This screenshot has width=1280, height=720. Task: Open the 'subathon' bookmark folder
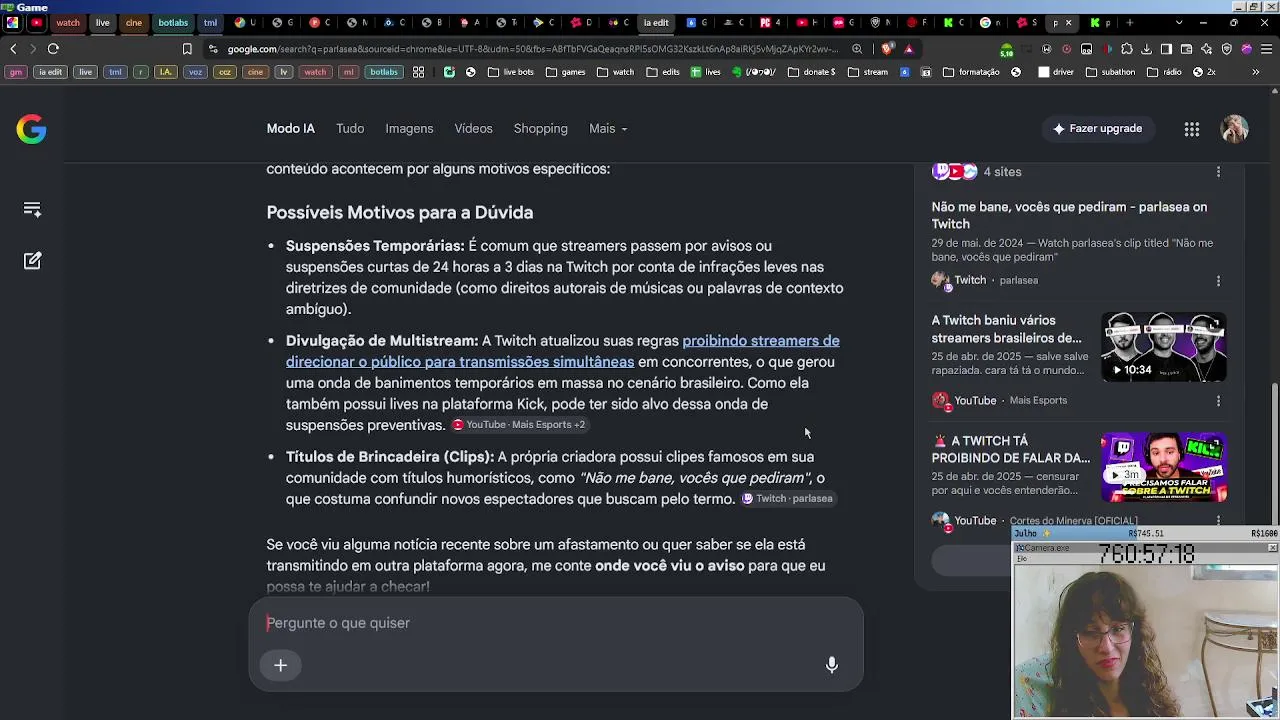(x=1110, y=72)
